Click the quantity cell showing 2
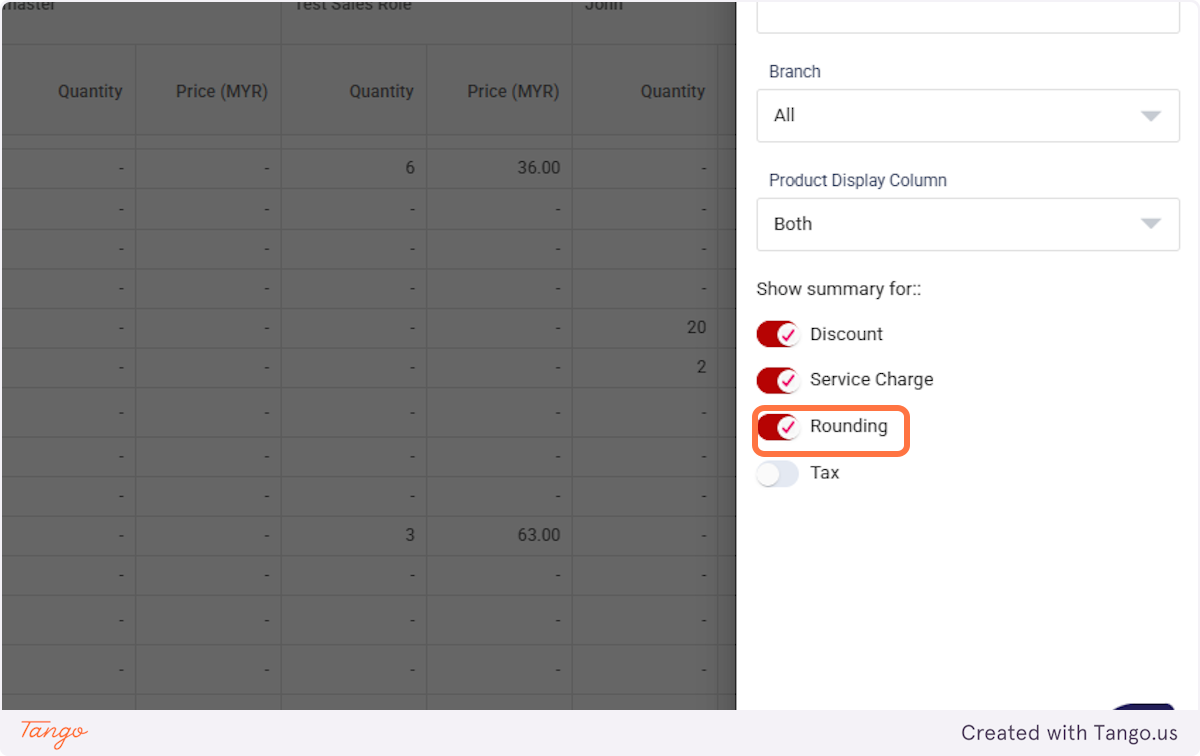The height and width of the screenshot is (756, 1200). 645,368
